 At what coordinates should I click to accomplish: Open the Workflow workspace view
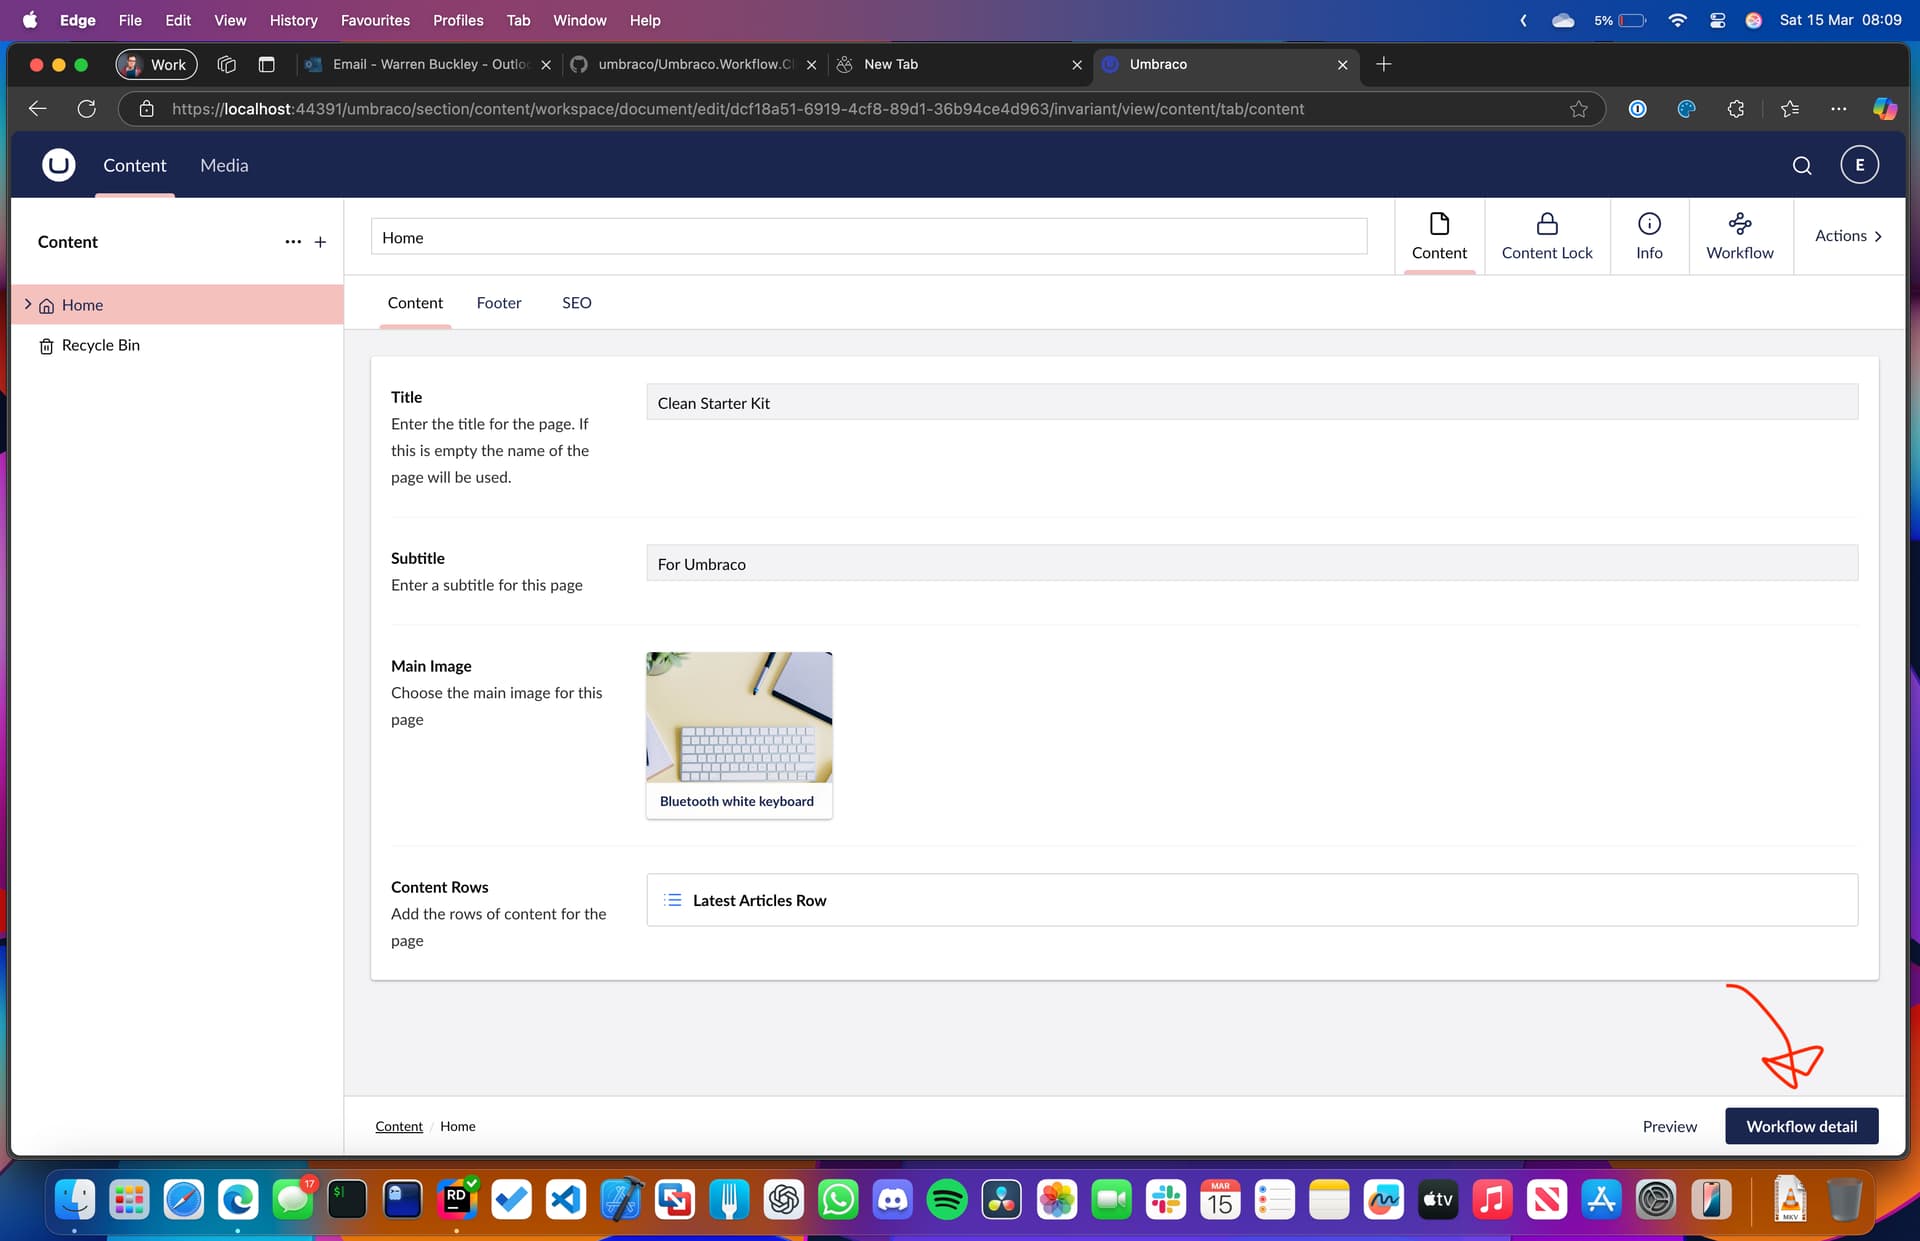(x=1740, y=237)
